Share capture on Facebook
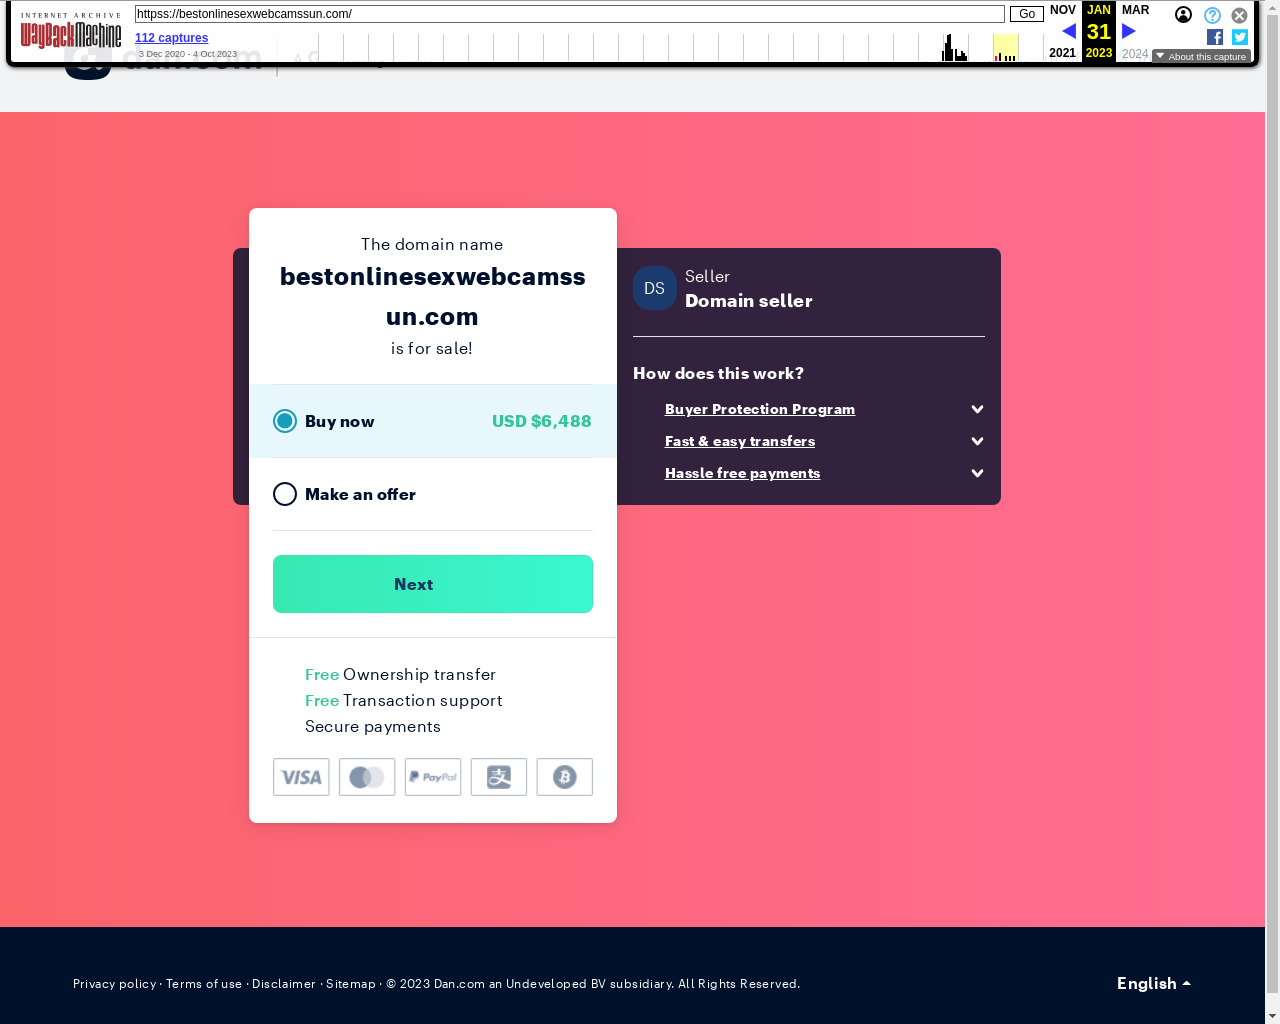The image size is (1280, 1024). [x=1215, y=37]
